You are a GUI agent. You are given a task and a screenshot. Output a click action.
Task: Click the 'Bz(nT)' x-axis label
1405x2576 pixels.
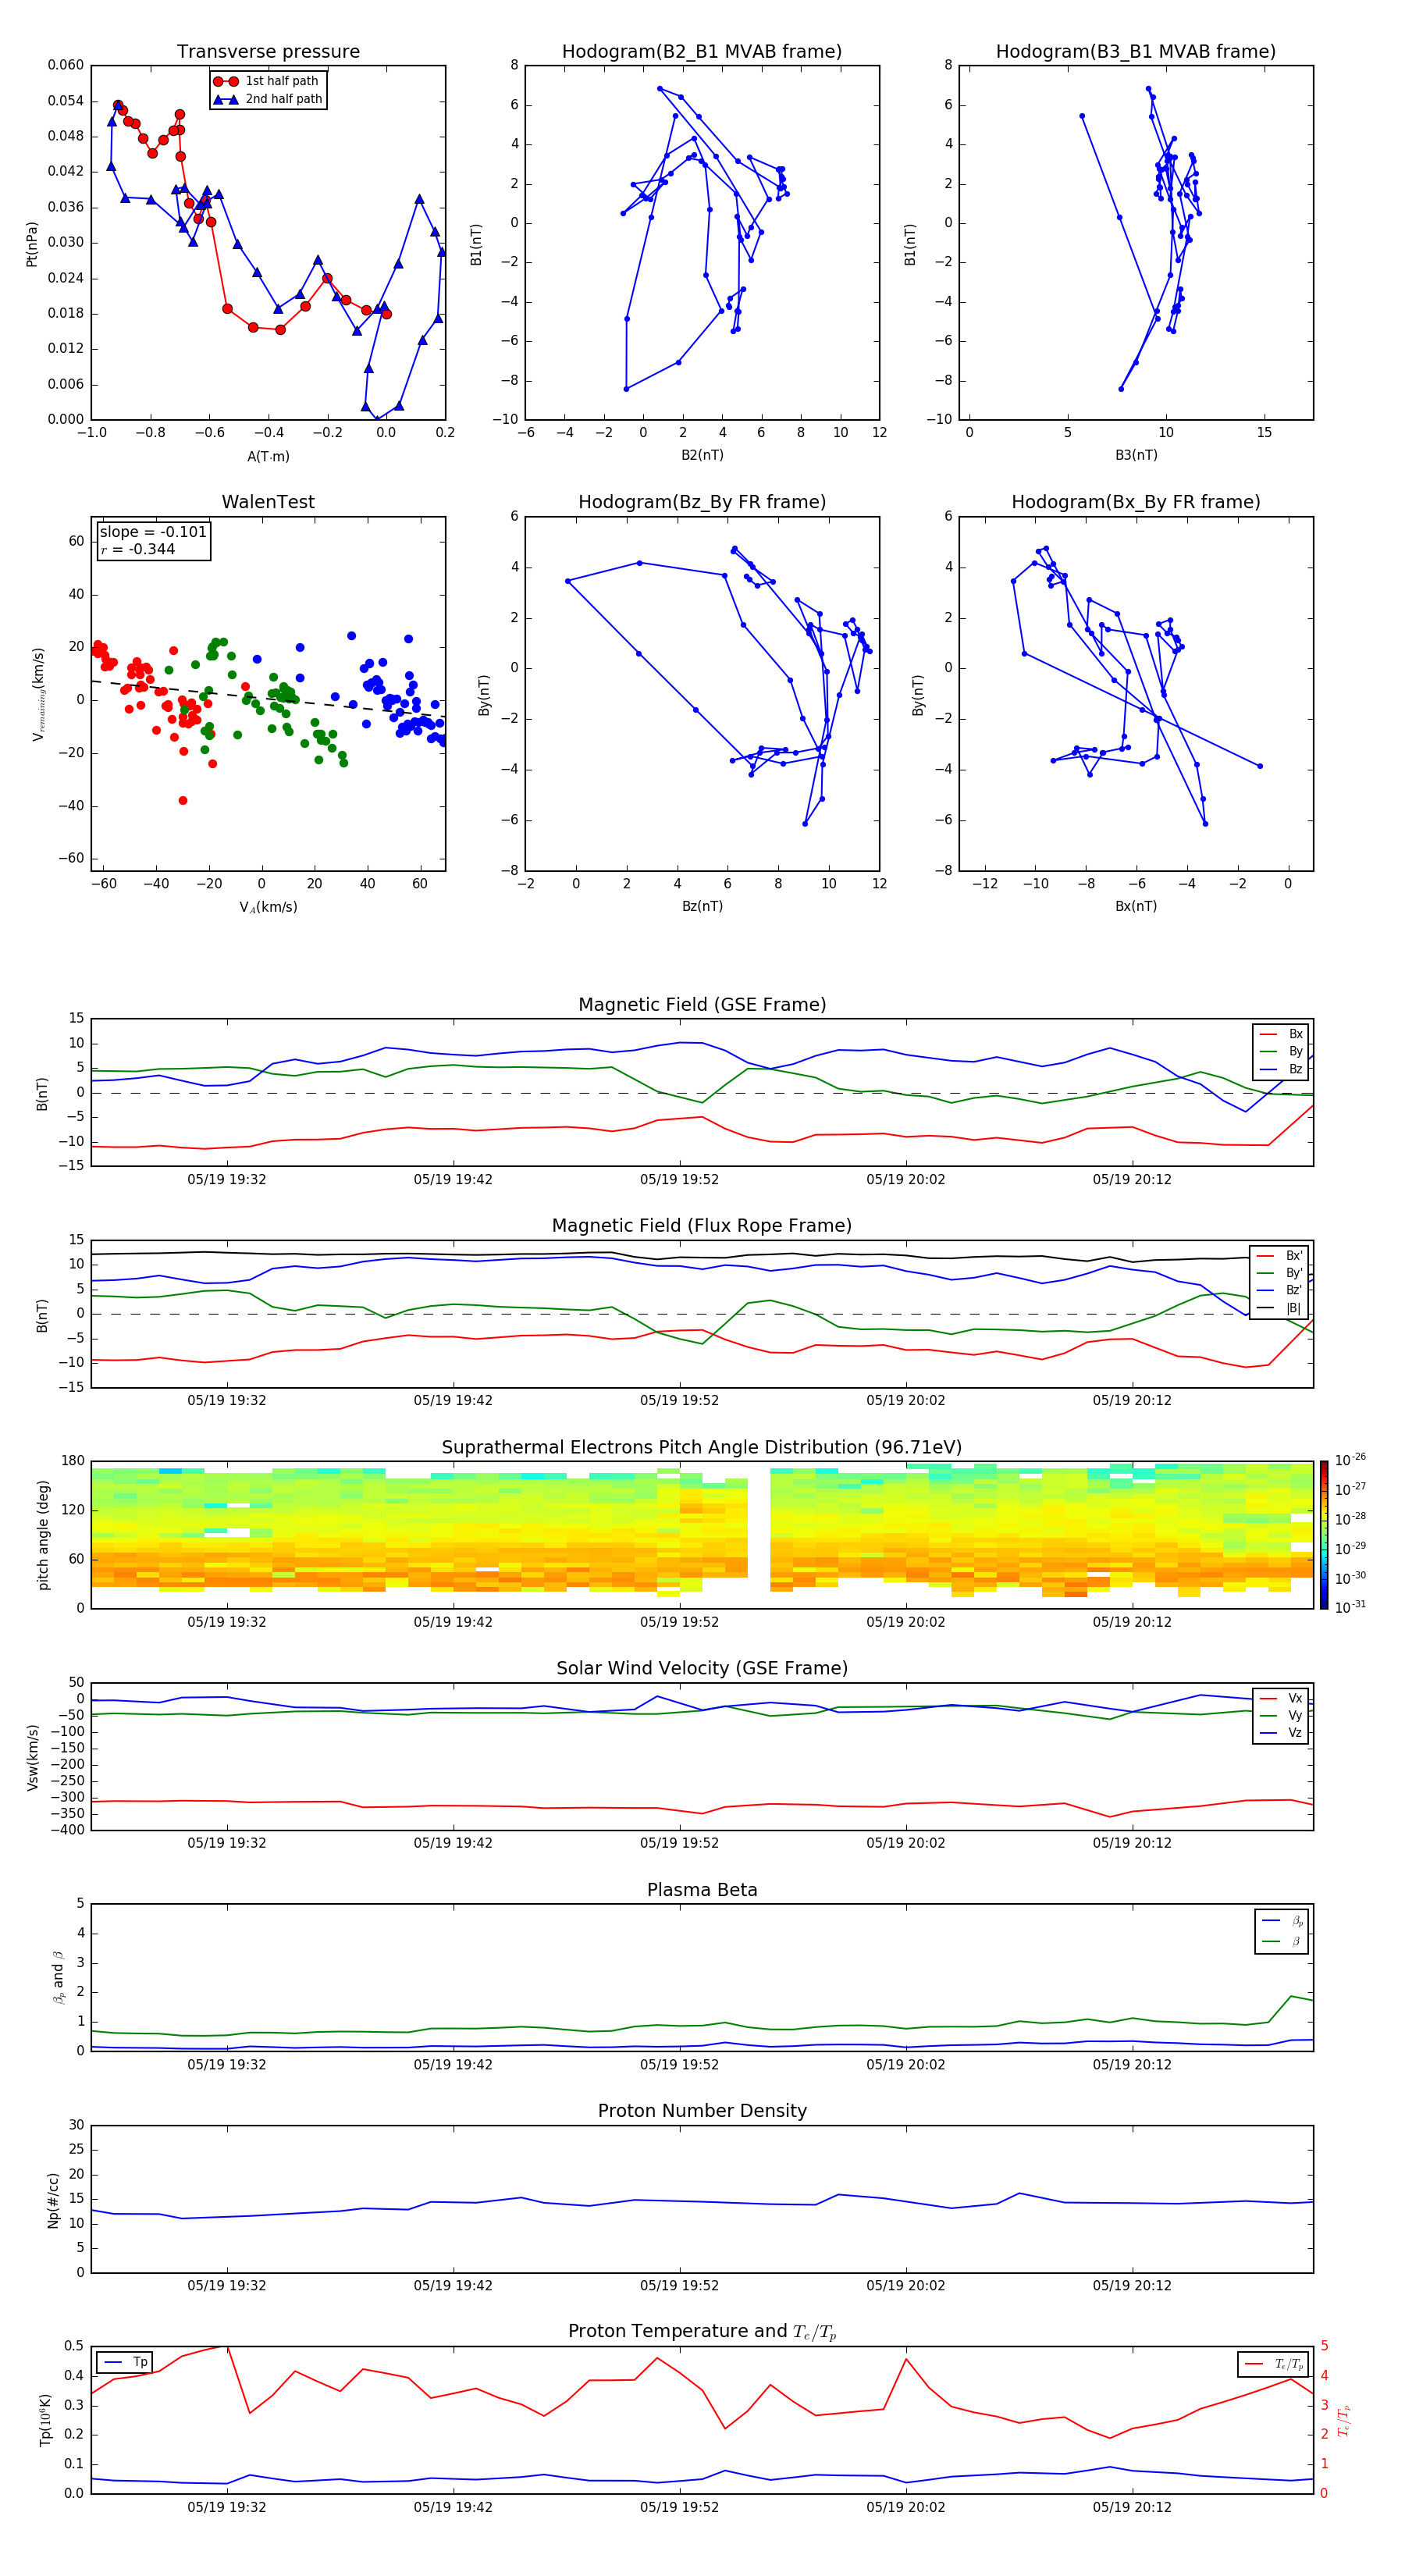tap(702, 906)
